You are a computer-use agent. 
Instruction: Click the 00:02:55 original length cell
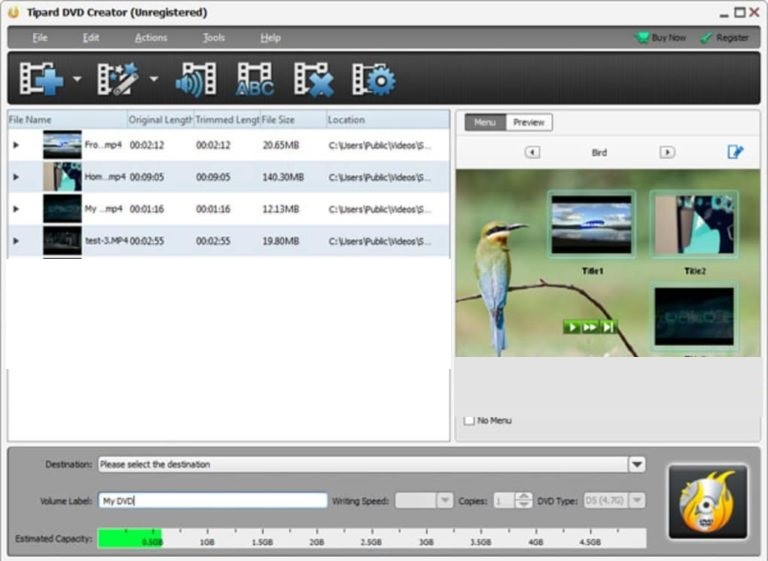146,241
